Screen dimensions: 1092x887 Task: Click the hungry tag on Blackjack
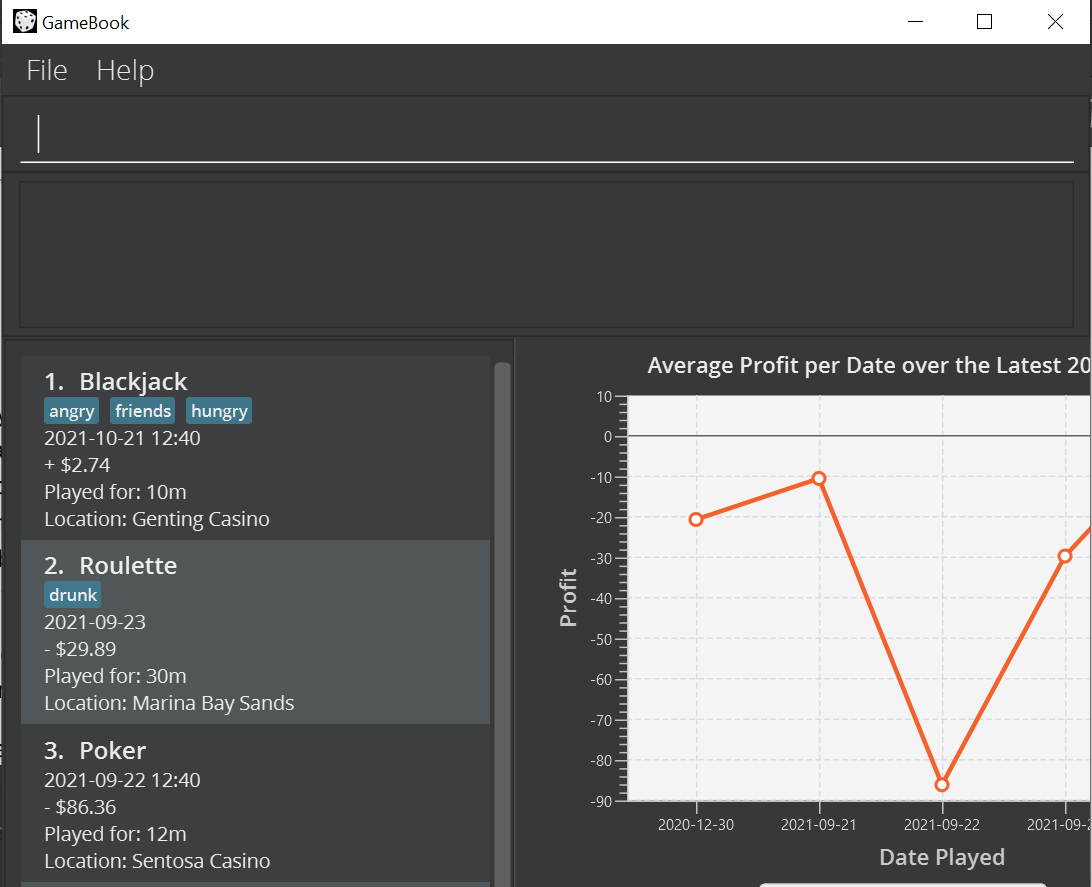(219, 411)
